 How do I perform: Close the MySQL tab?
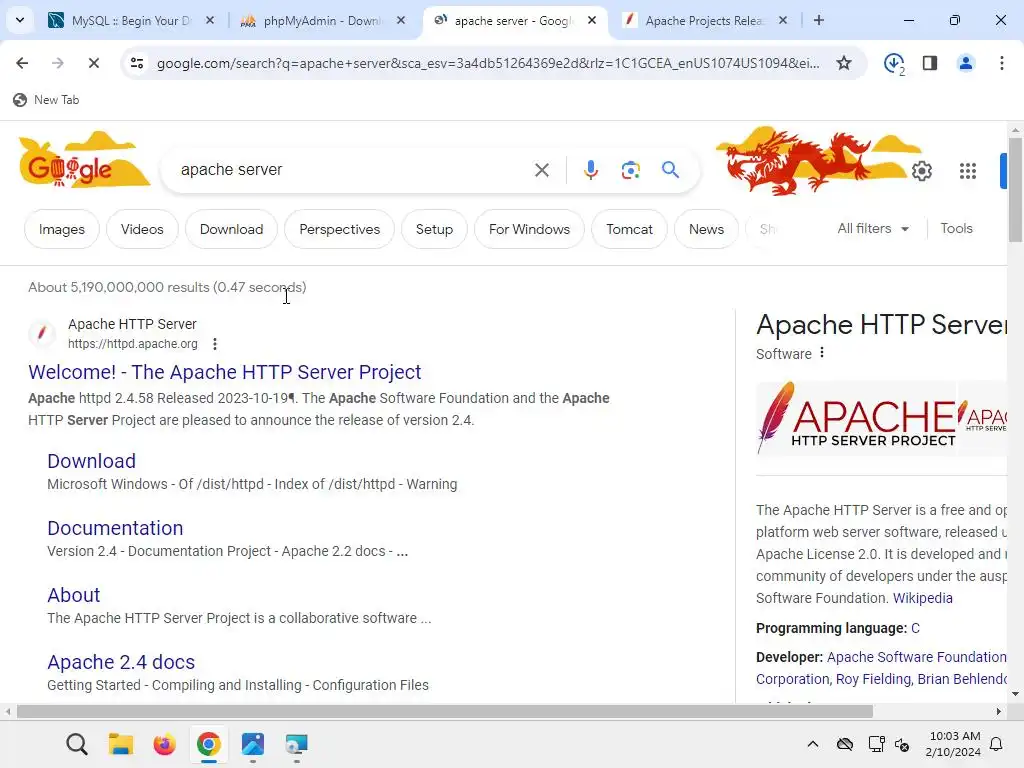[x=210, y=20]
